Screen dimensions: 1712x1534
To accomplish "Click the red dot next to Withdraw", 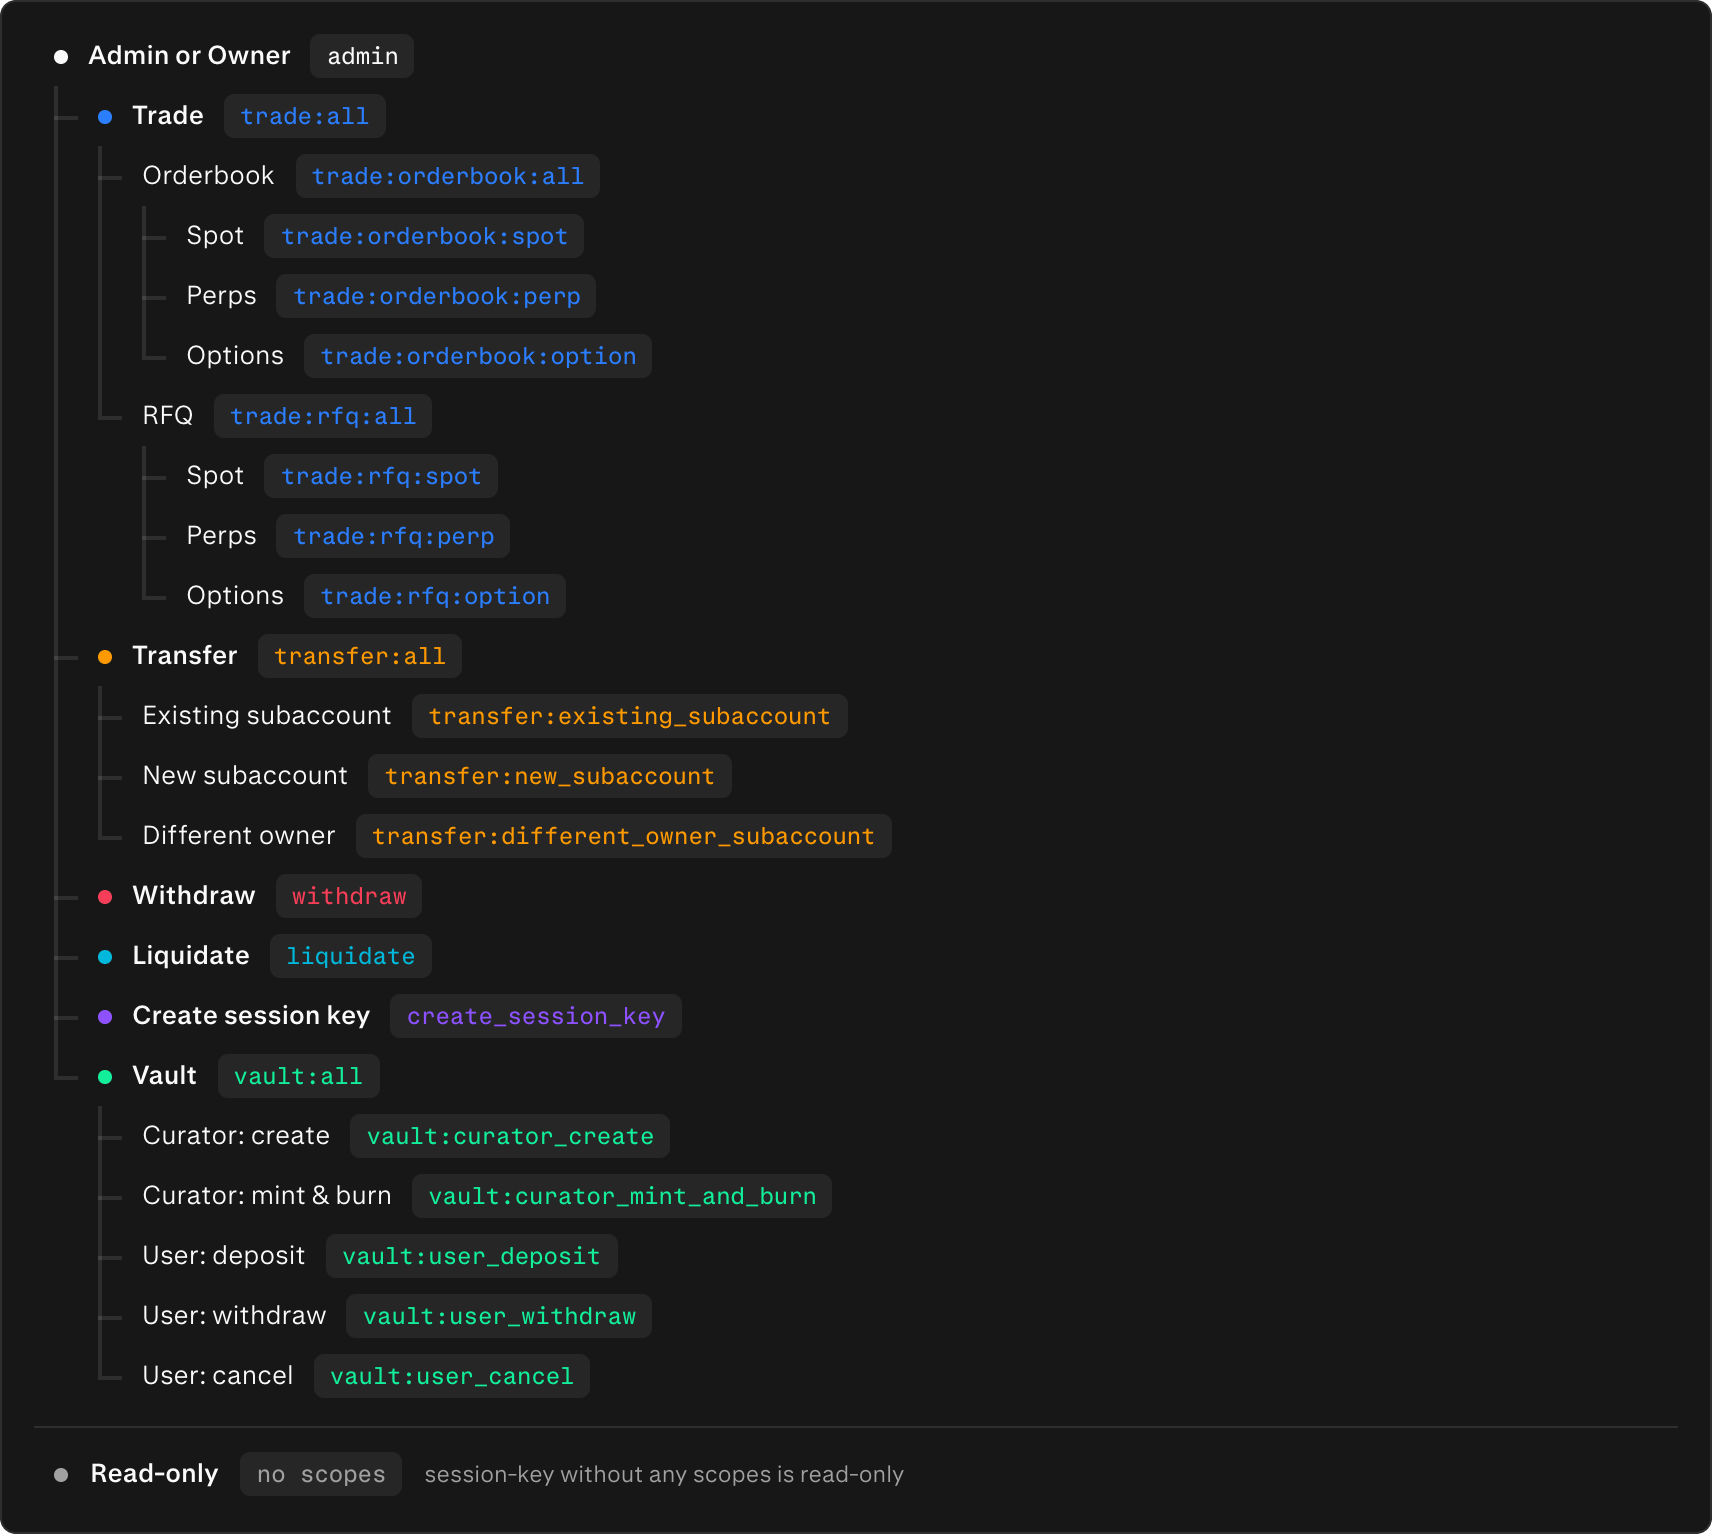I will [x=105, y=897].
